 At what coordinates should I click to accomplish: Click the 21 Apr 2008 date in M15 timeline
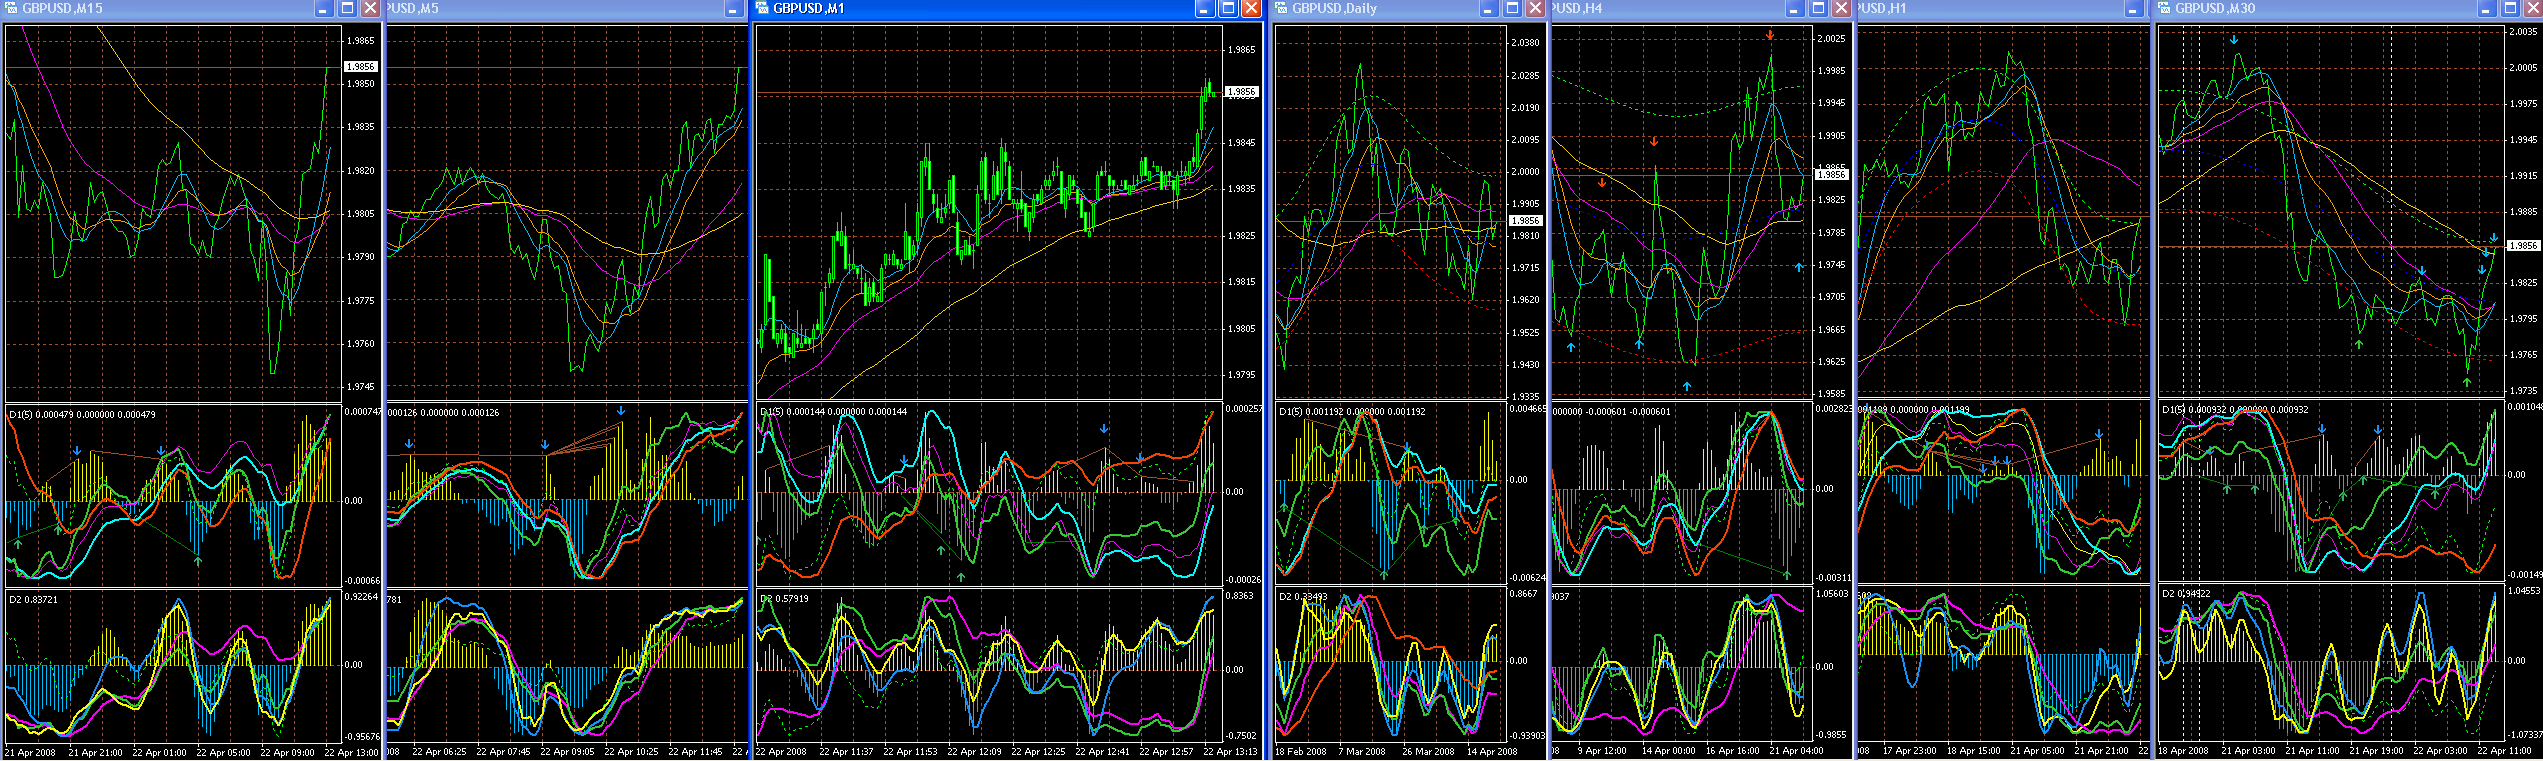[30, 753]
